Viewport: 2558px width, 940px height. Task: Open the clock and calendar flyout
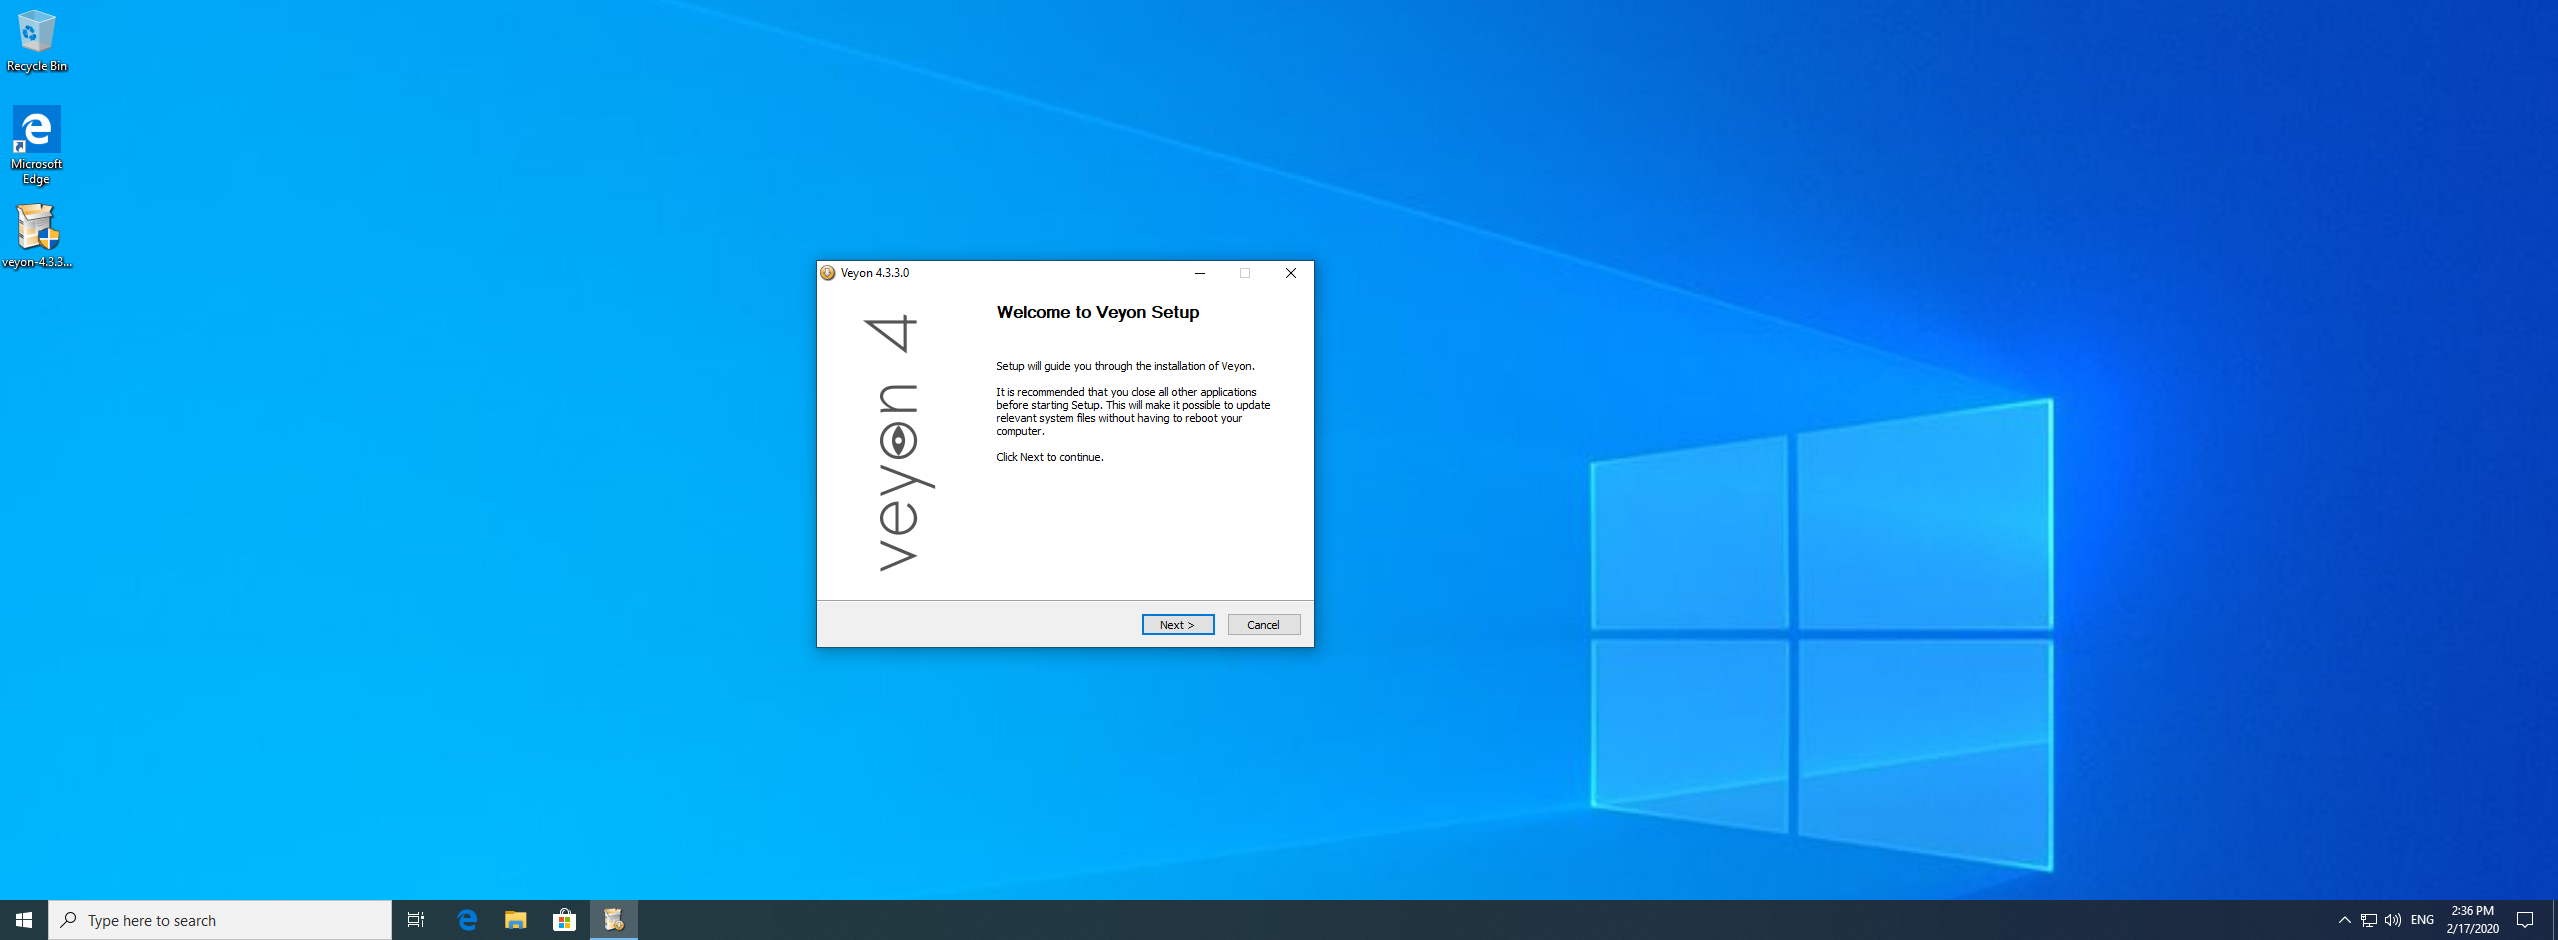[x=2473, y=920]
